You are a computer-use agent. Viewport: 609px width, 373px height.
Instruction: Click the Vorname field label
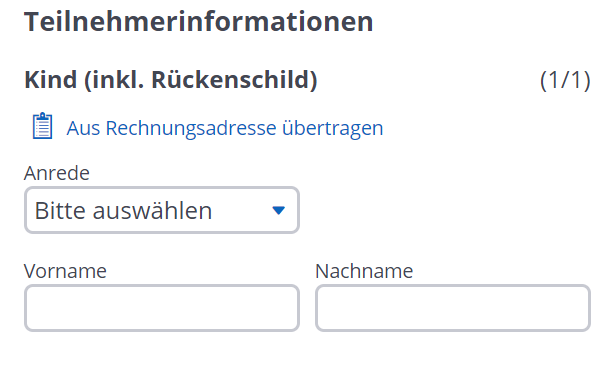(65, 271)
